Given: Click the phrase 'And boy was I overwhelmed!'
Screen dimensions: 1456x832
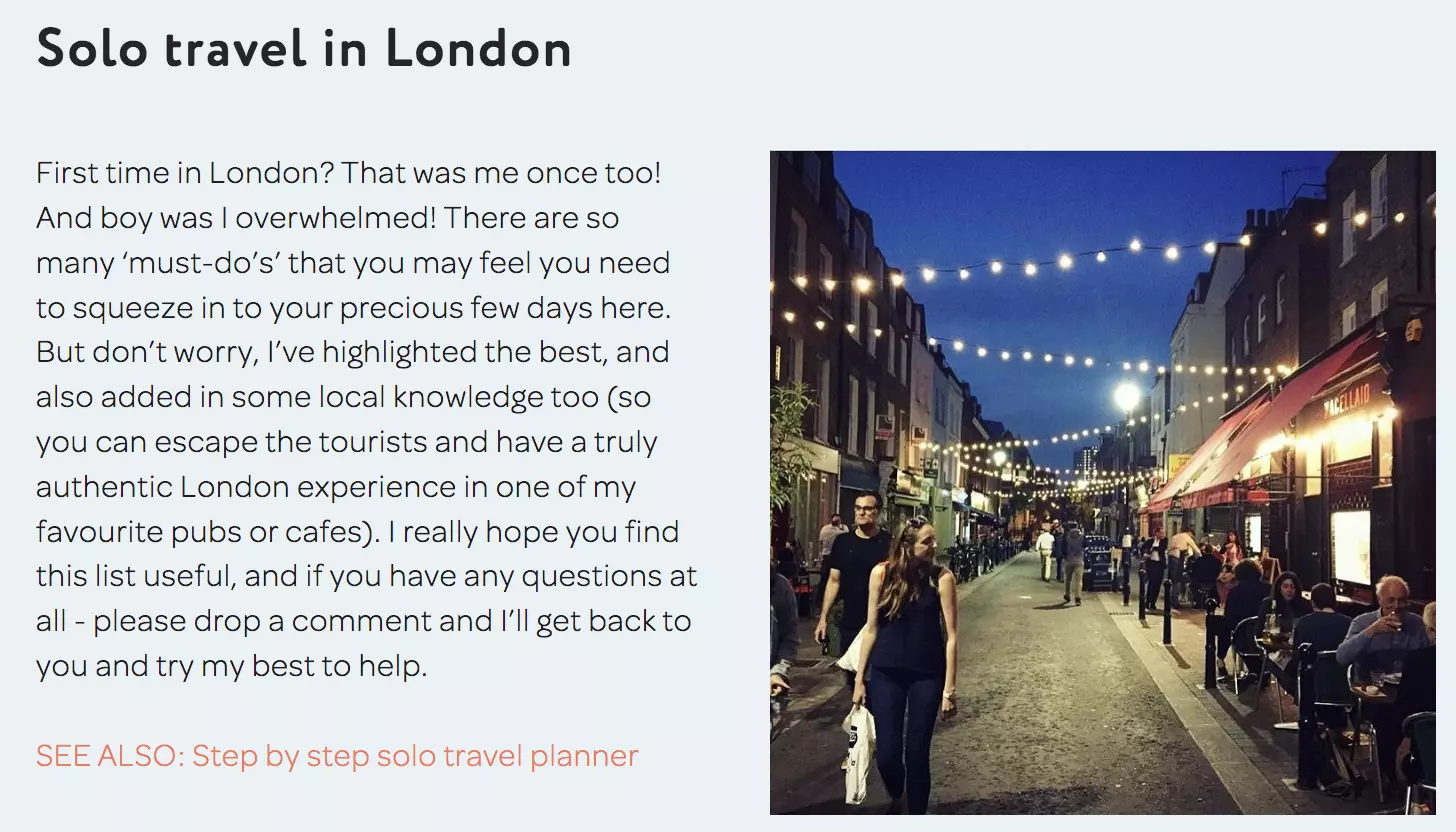Looking at the screenshot, I should 227,219.
